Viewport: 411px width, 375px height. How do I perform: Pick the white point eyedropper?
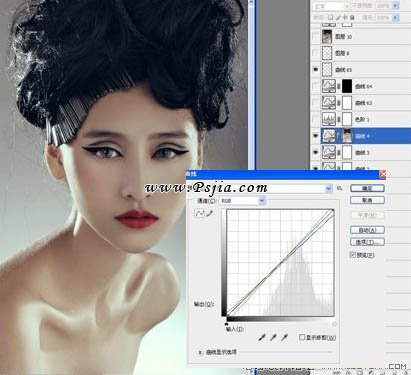pyautogui.click(x=284, y=338)
